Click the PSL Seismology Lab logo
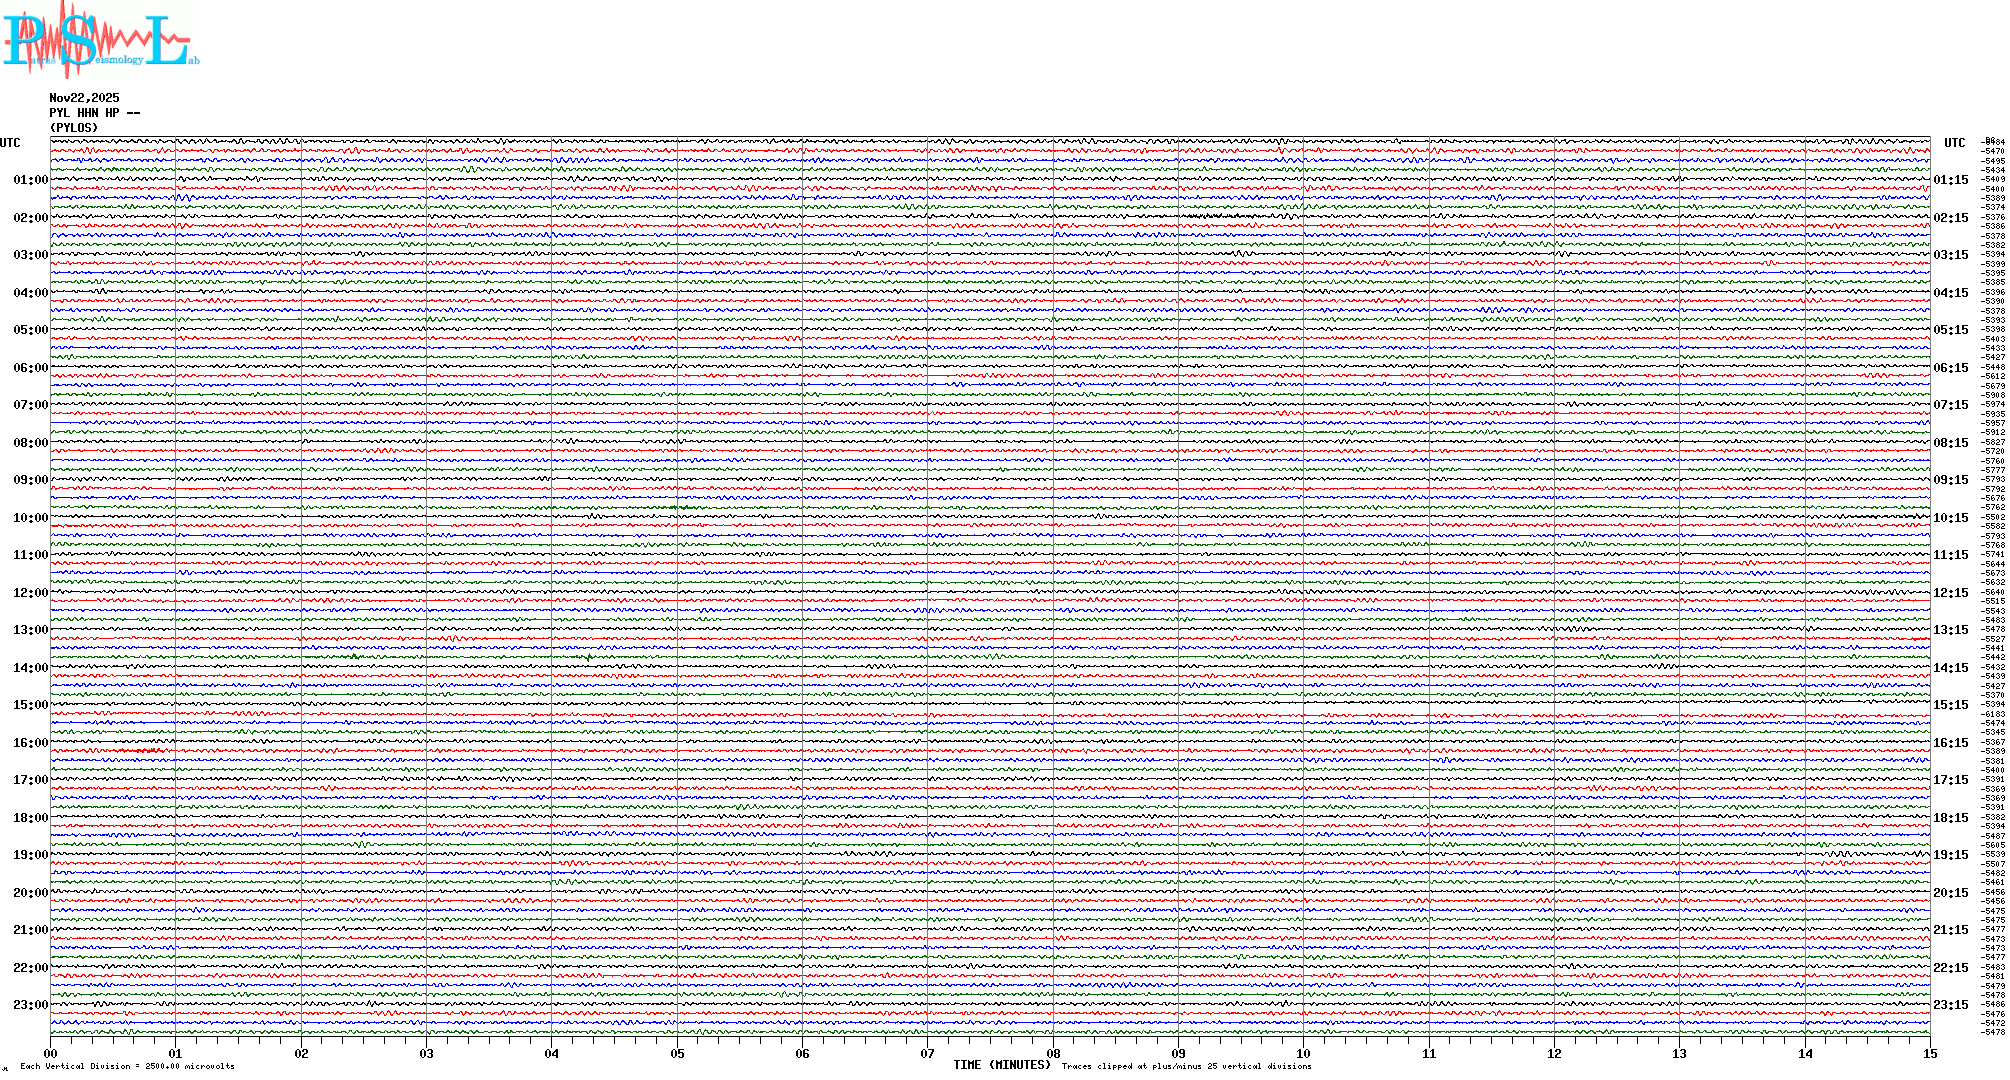2010x1080 pixels. pyautogui.click(x=100, y=40)
